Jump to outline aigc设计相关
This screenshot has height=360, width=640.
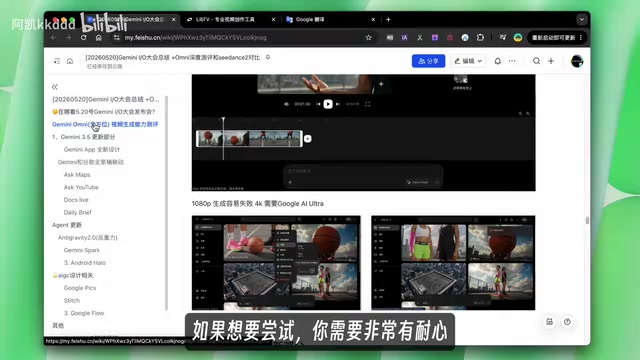[73, 276]
